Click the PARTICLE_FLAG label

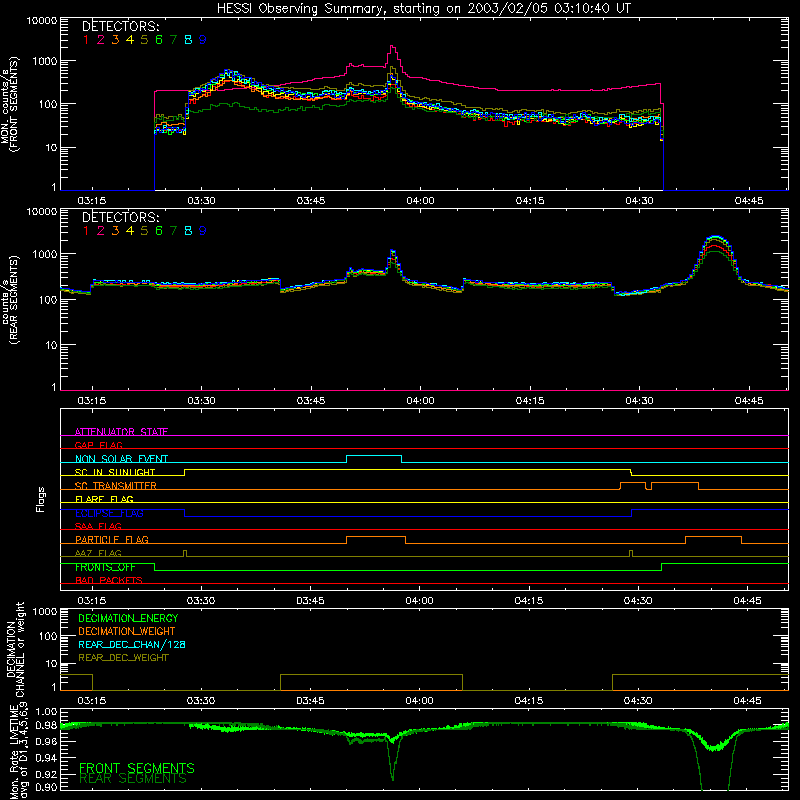click(112, 539)
